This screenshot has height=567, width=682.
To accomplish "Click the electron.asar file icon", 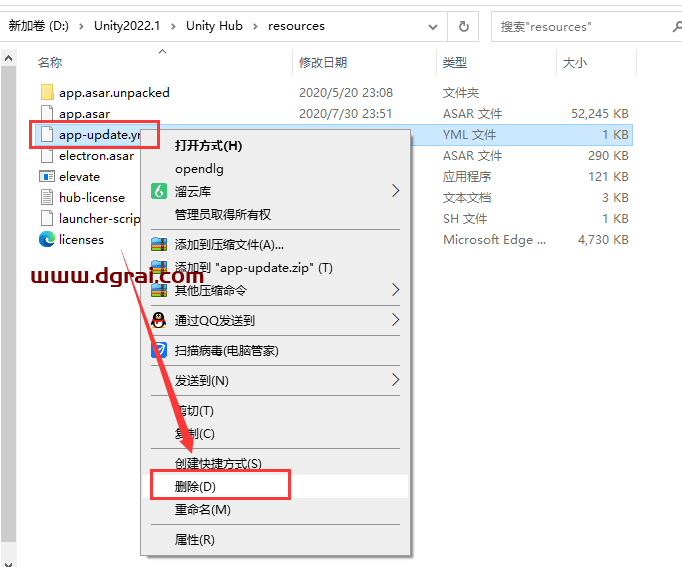I will click(x=47, y=155).
